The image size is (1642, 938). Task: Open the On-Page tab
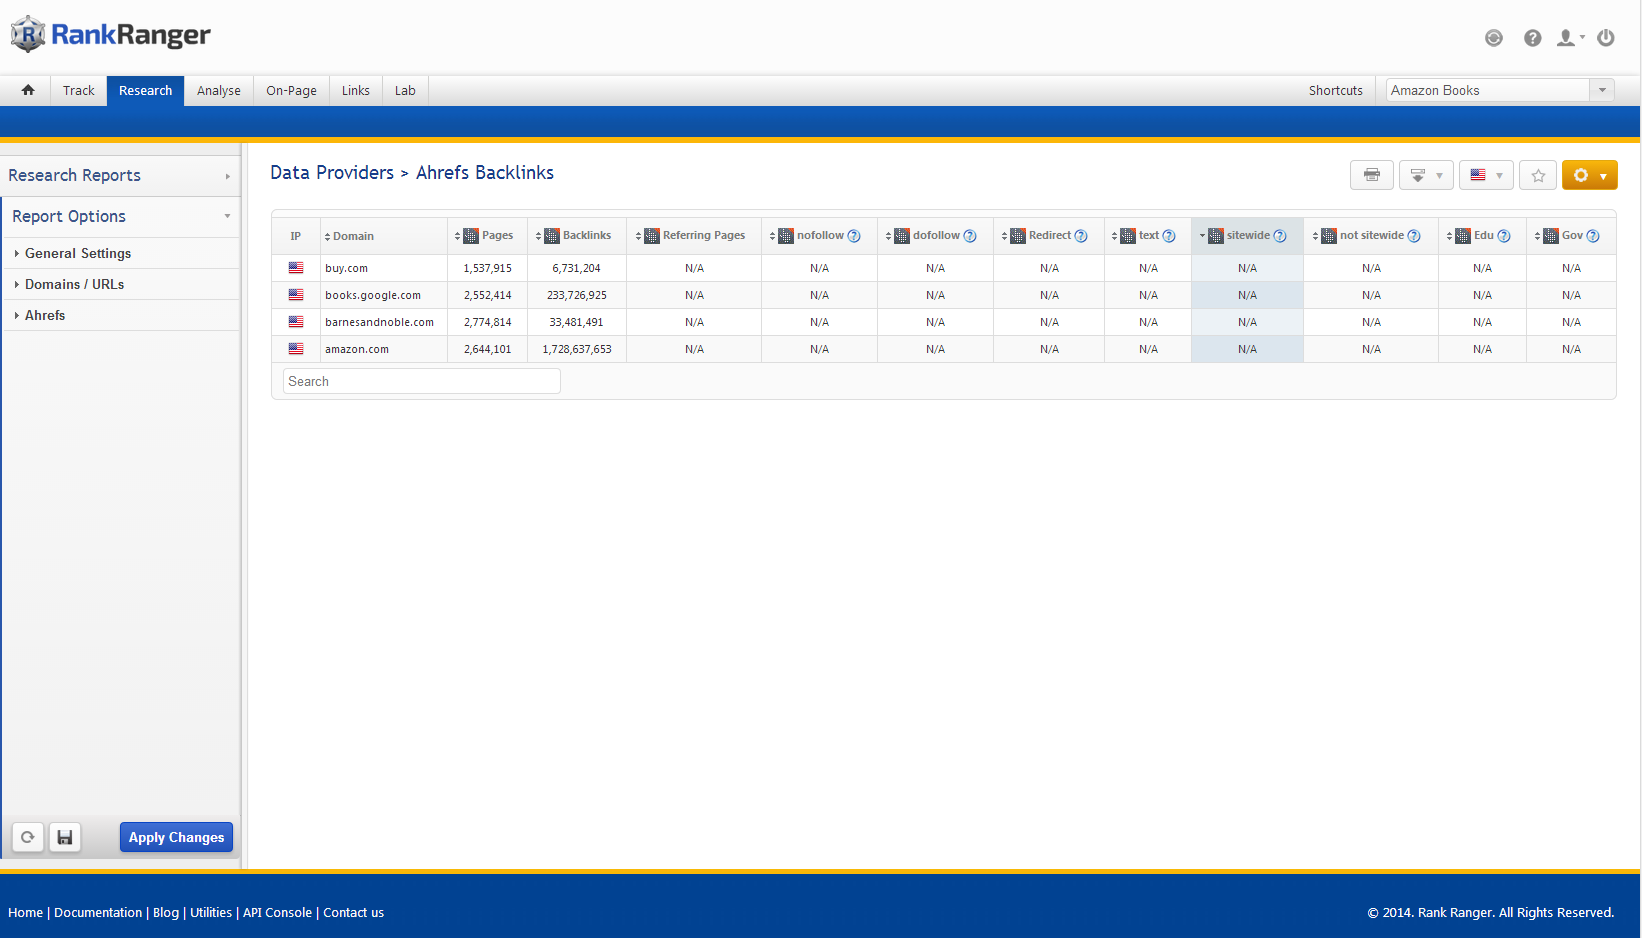point(291,90)
